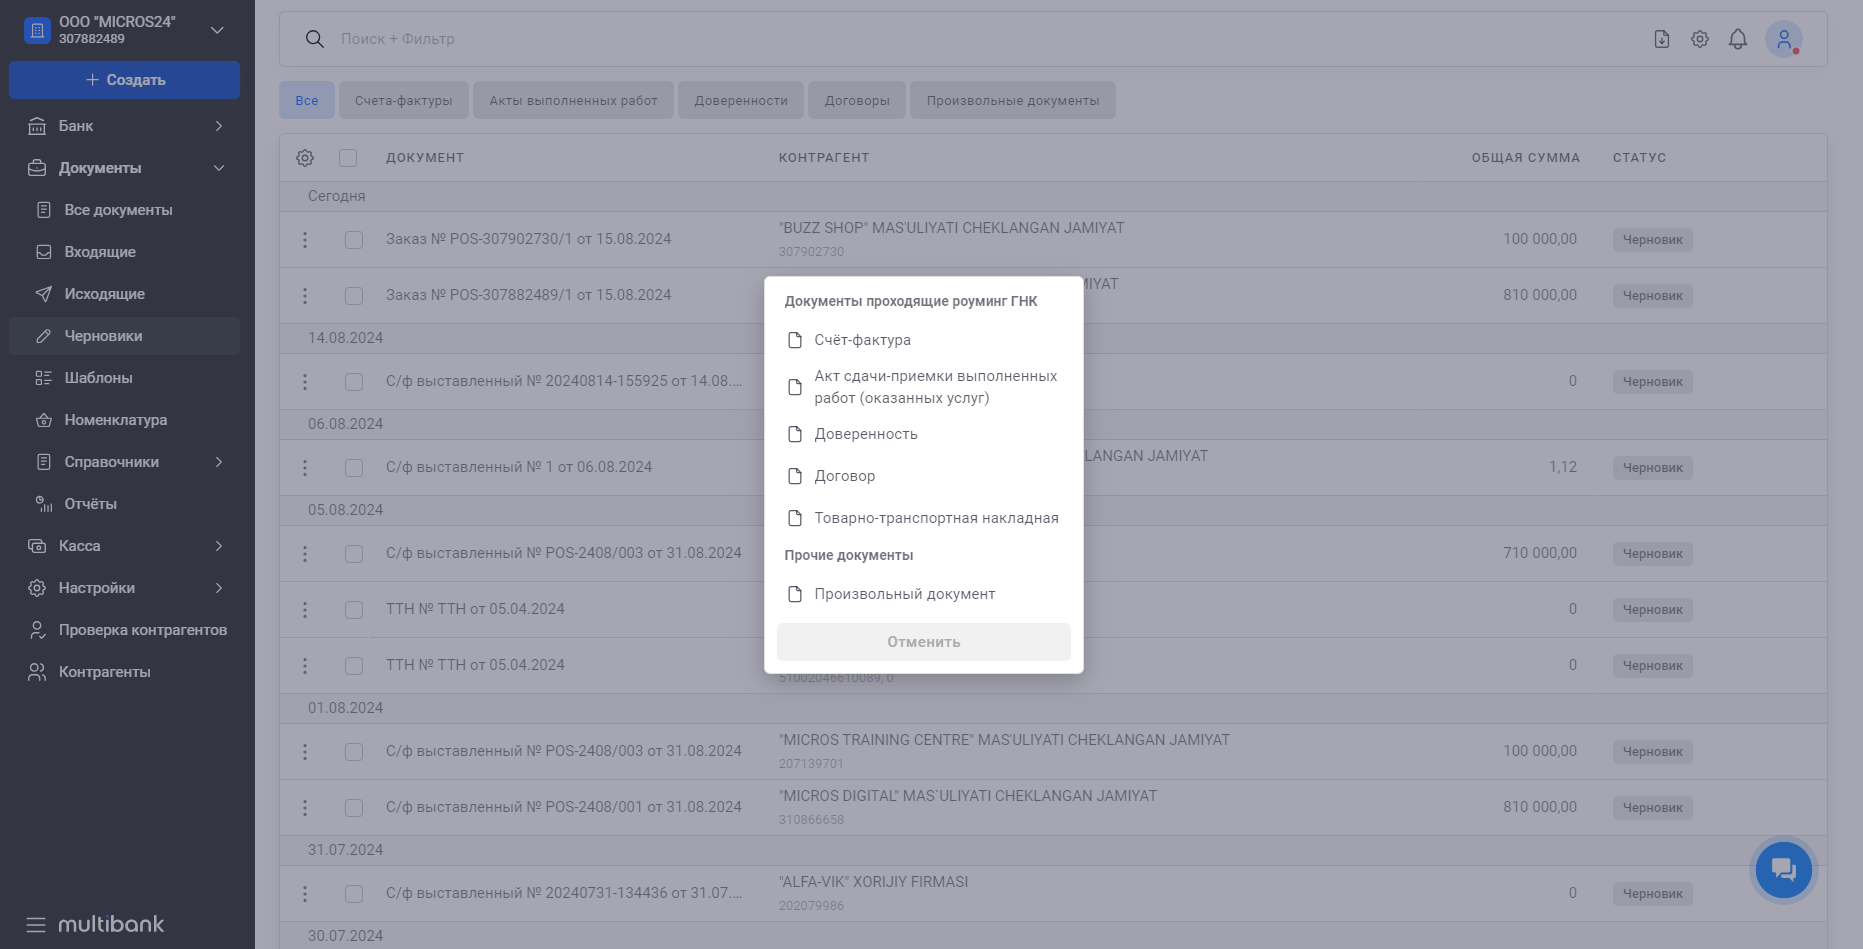Collapse sidebar using hamburger icon near multibank
The height and width of the screenshot is (949, 1863).
point(36,924)
